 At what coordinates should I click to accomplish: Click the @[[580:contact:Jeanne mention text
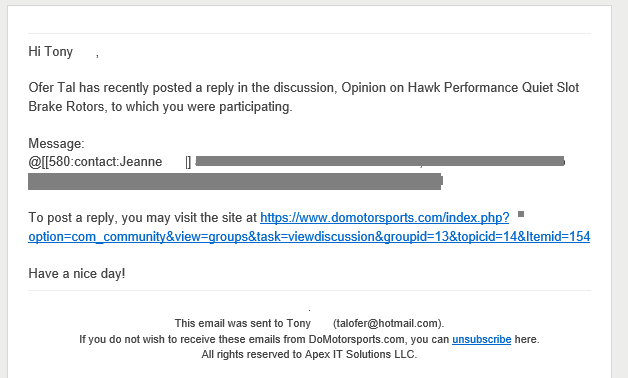[x=95, y=161]
